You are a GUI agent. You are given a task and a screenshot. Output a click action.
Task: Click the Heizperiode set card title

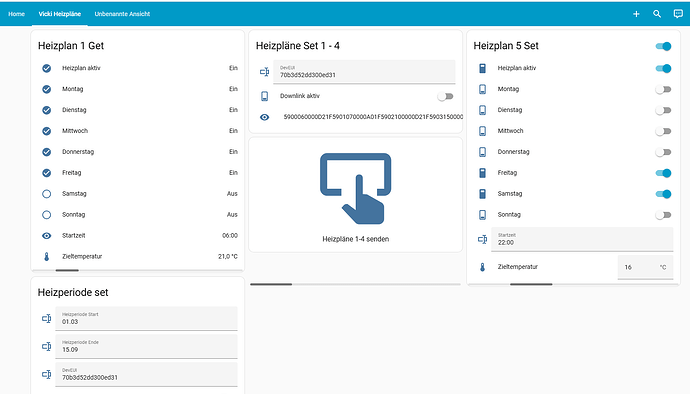click(73, 292)
